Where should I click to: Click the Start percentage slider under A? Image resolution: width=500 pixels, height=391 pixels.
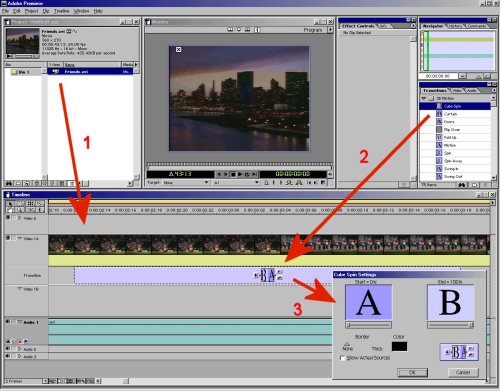tap(368, 325)
